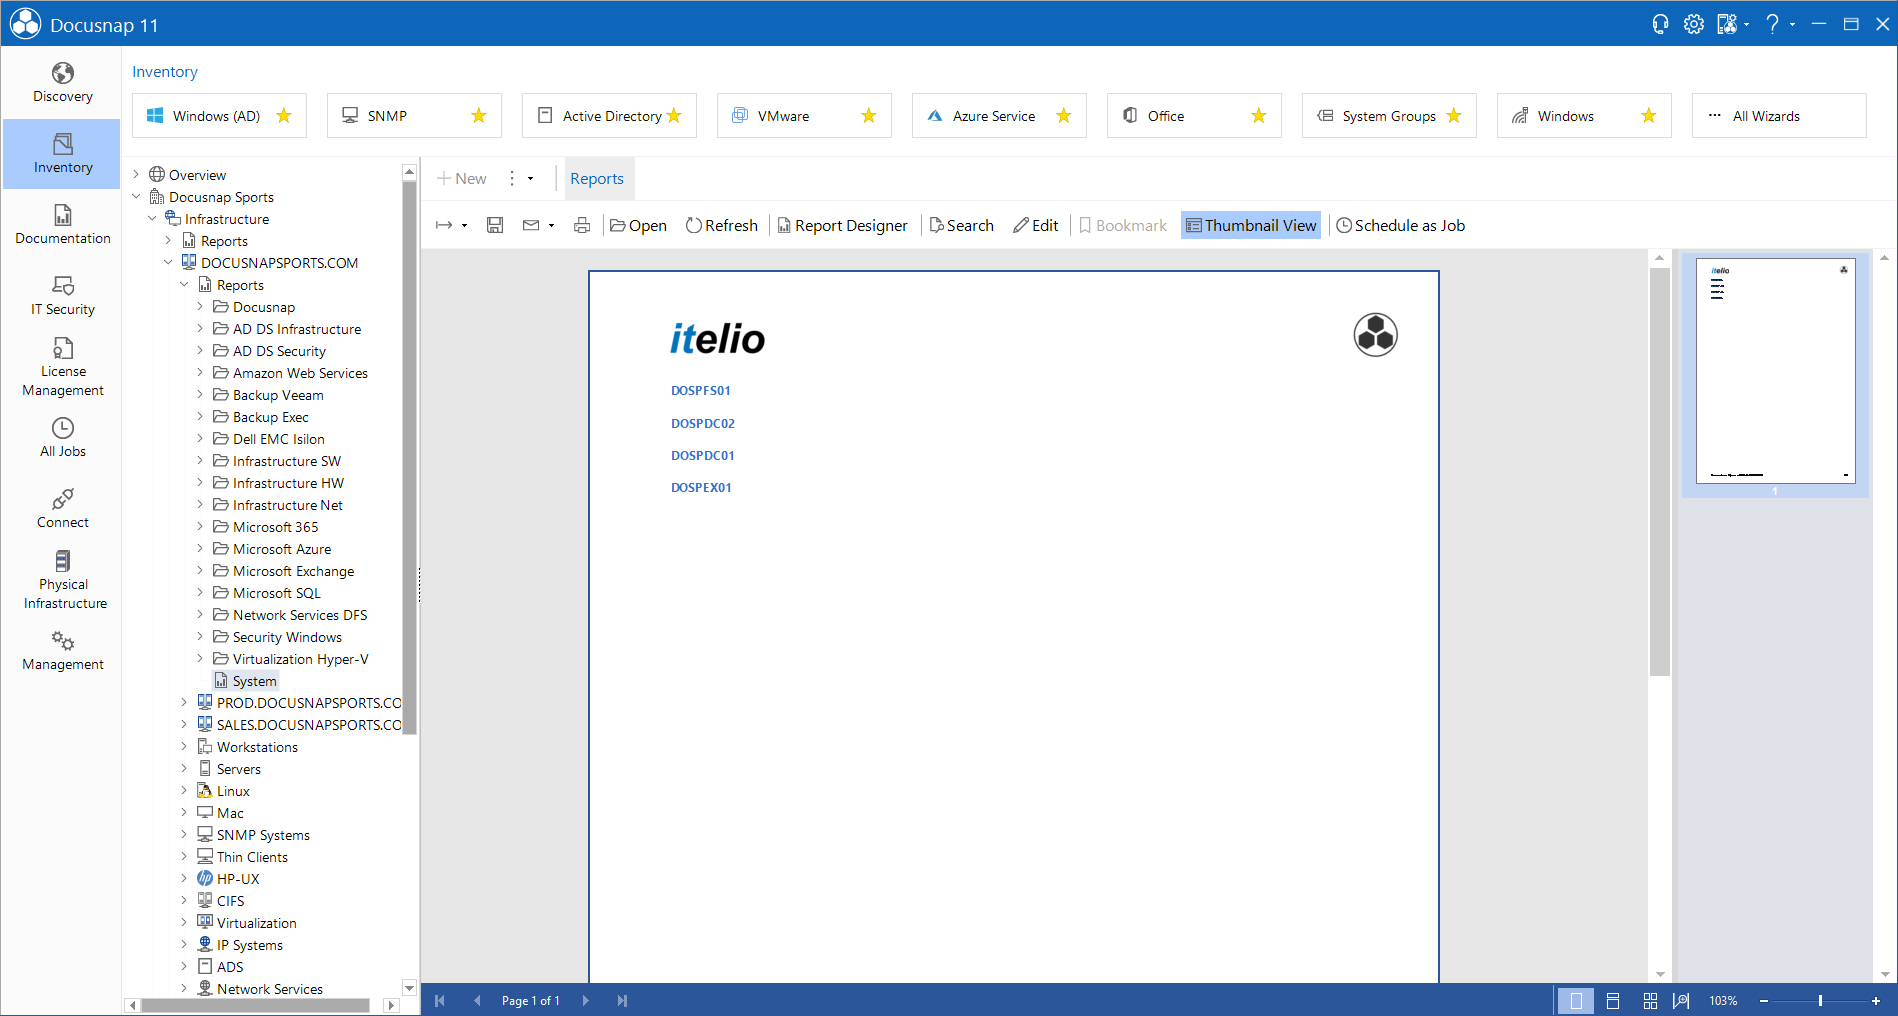Collapse the DOCUSNAPSPORTS.COM node

[168, 262]
